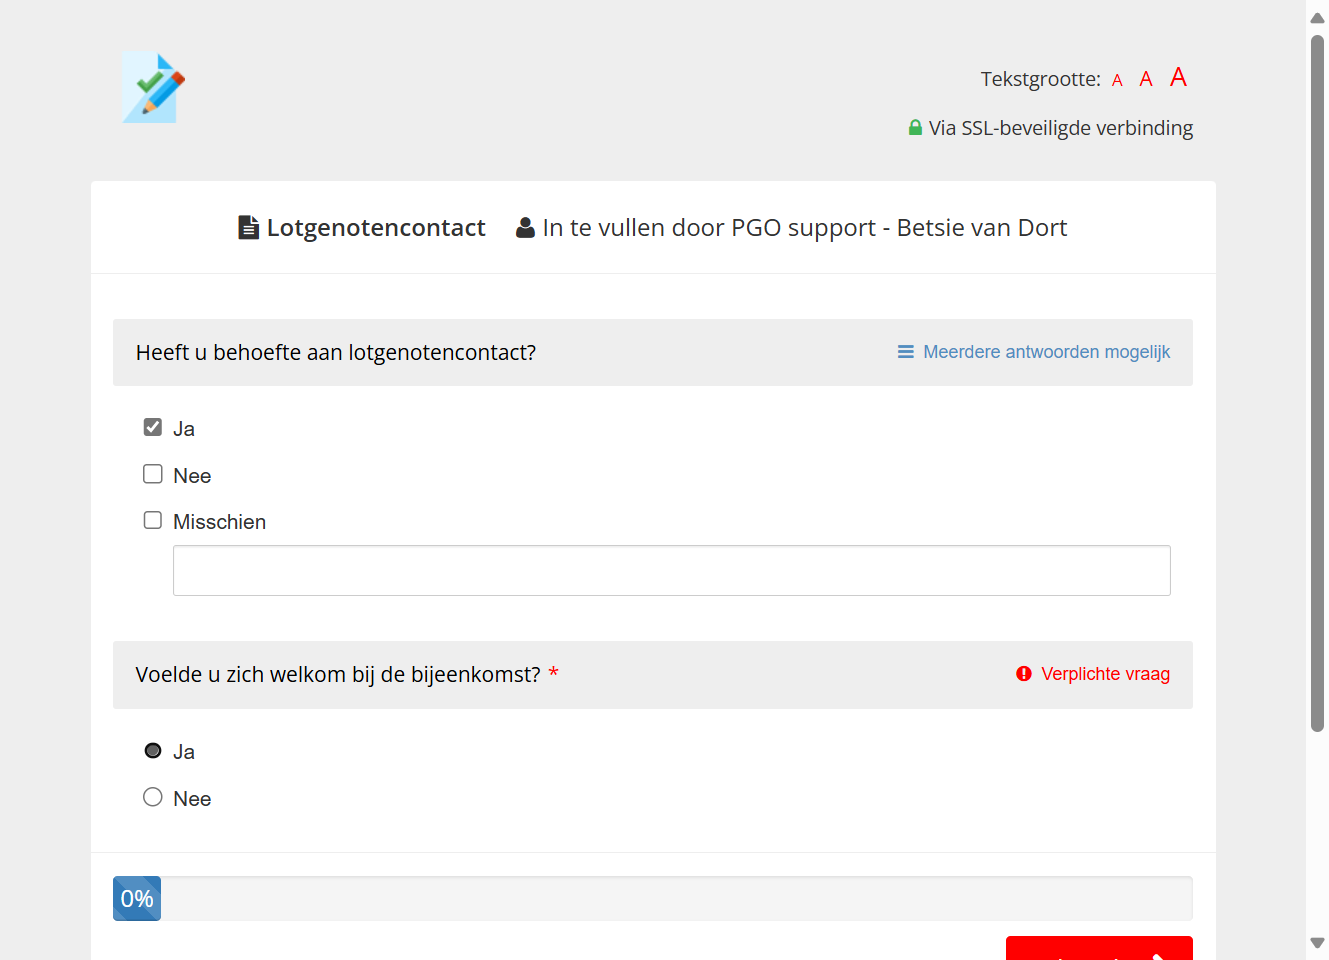
Task: Click the pencil-and-checkmark survey logo
Action: pyautogui.click(x=154, y=88)
